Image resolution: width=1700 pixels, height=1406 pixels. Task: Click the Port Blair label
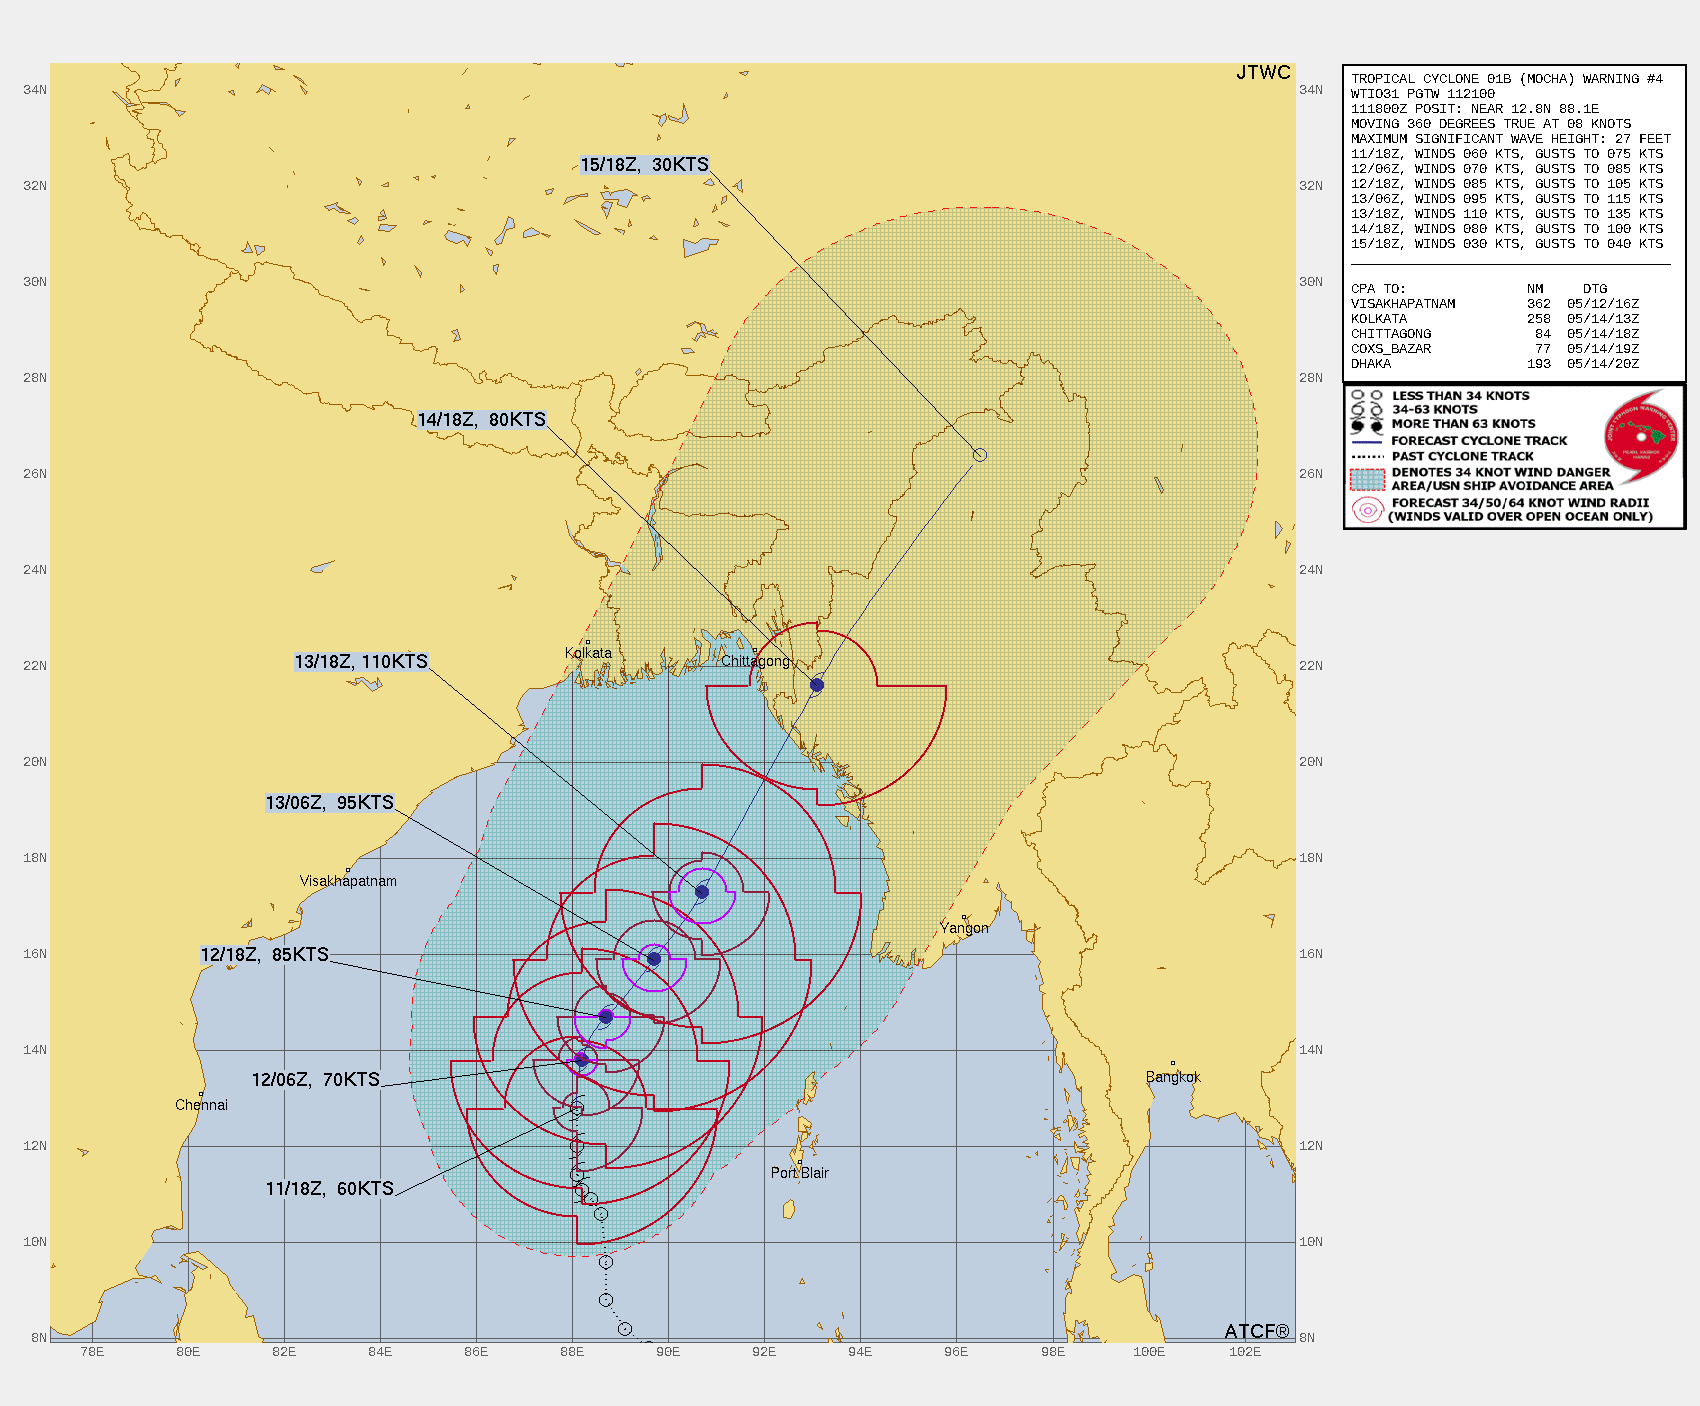coord(800,1173)
